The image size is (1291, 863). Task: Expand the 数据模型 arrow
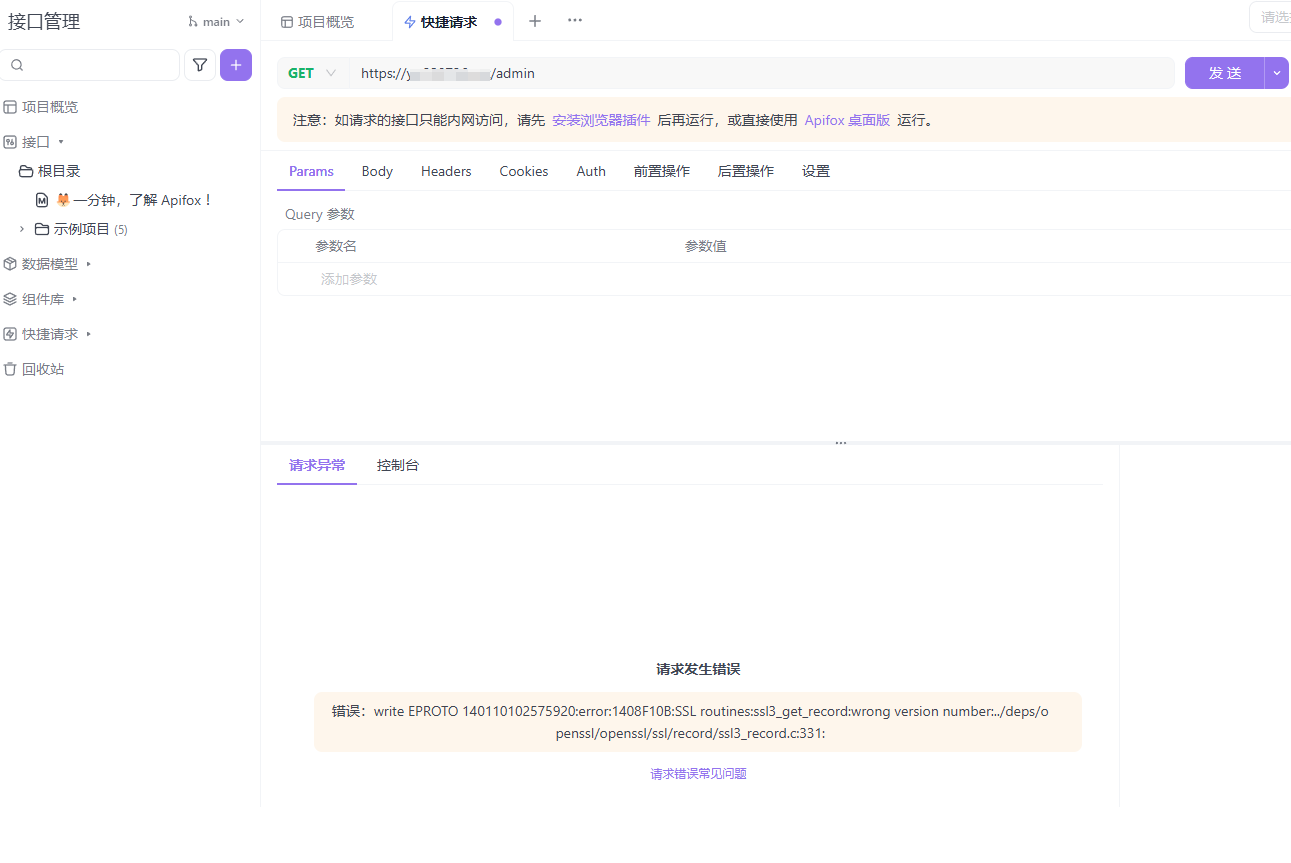tap(88, 264)
